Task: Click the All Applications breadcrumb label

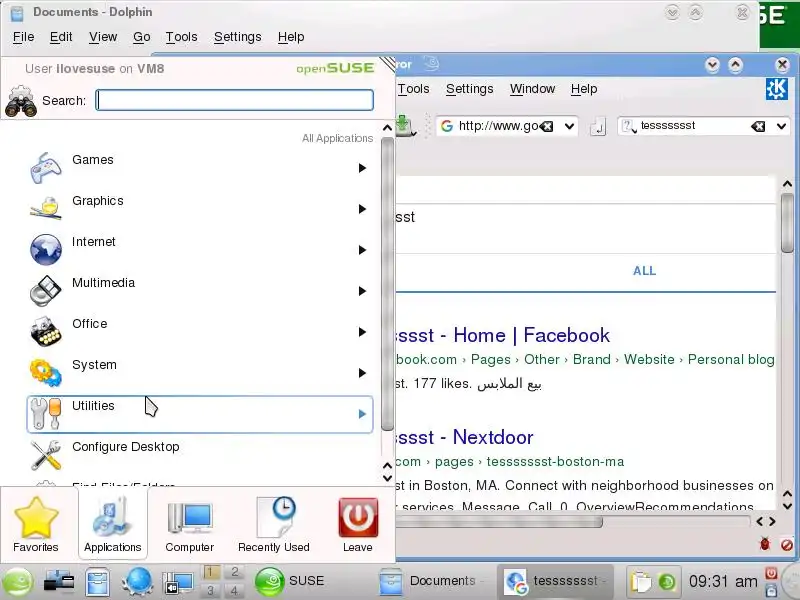Action: (337, 138)
